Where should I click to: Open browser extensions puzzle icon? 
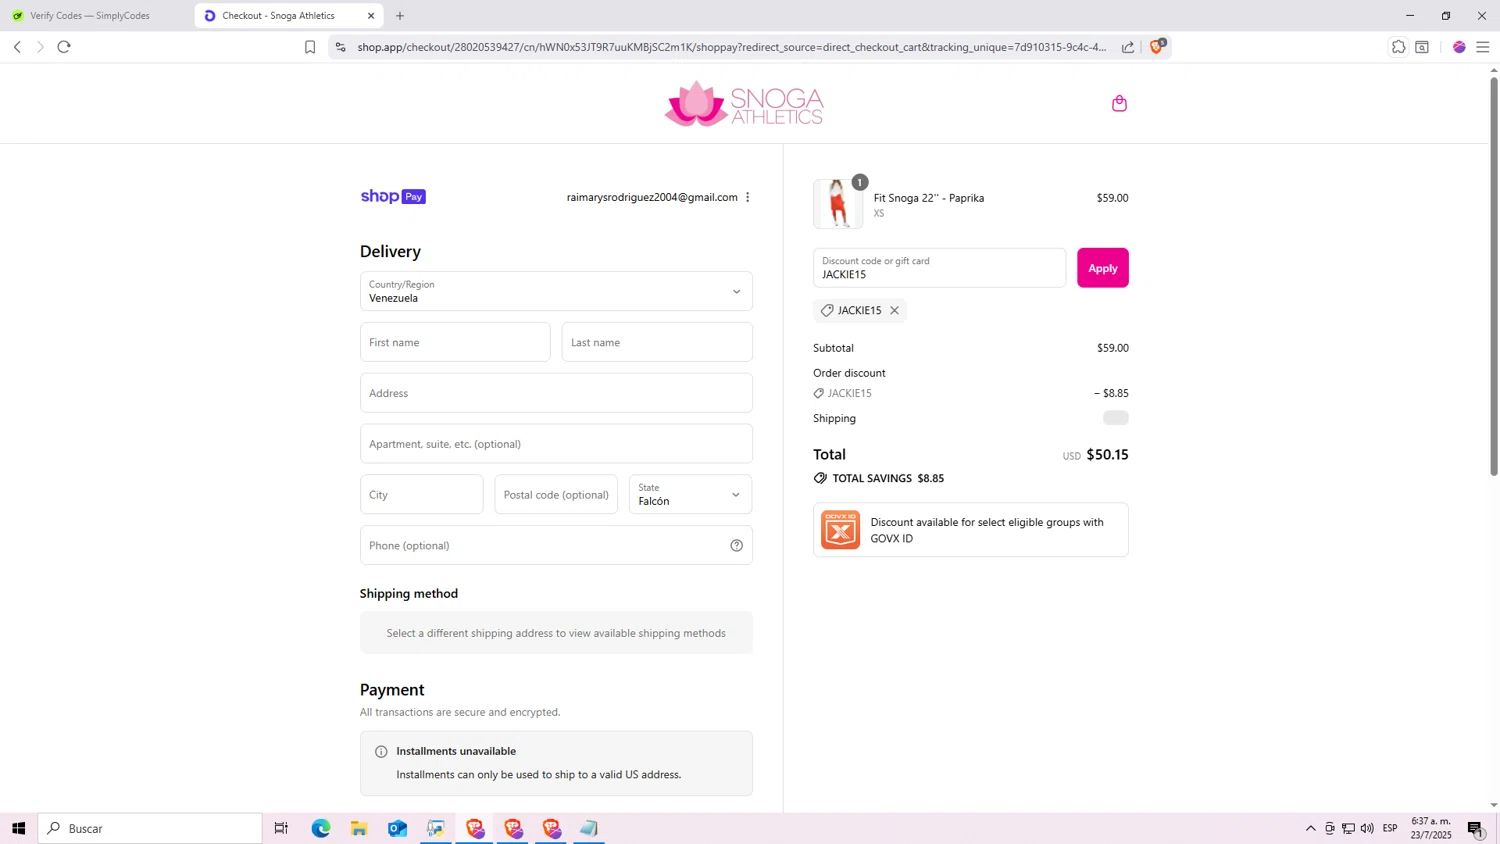point(1398,47)
